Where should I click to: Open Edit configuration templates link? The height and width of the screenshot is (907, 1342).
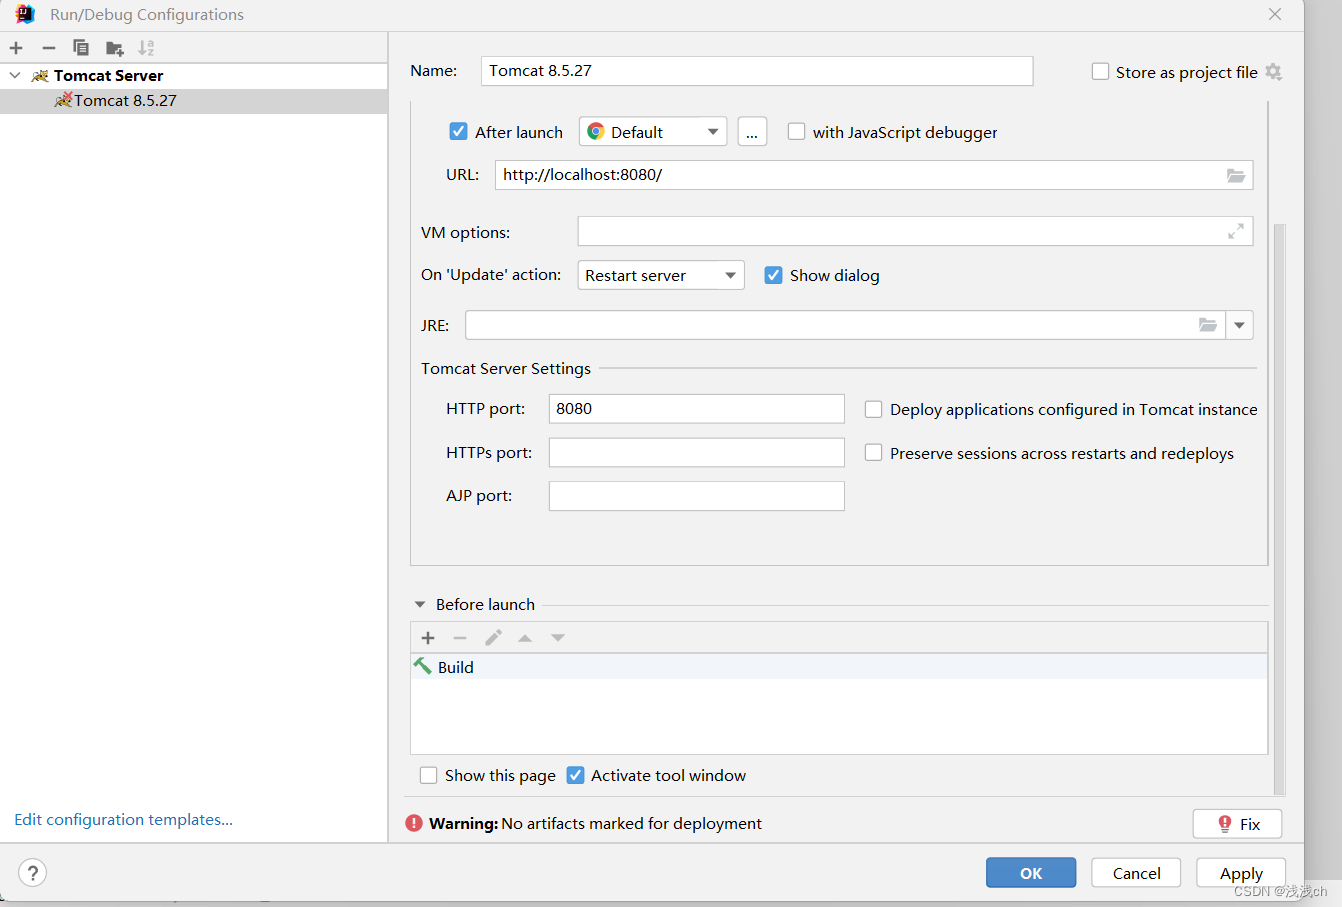pyautogui.click(x=123, y=819)
